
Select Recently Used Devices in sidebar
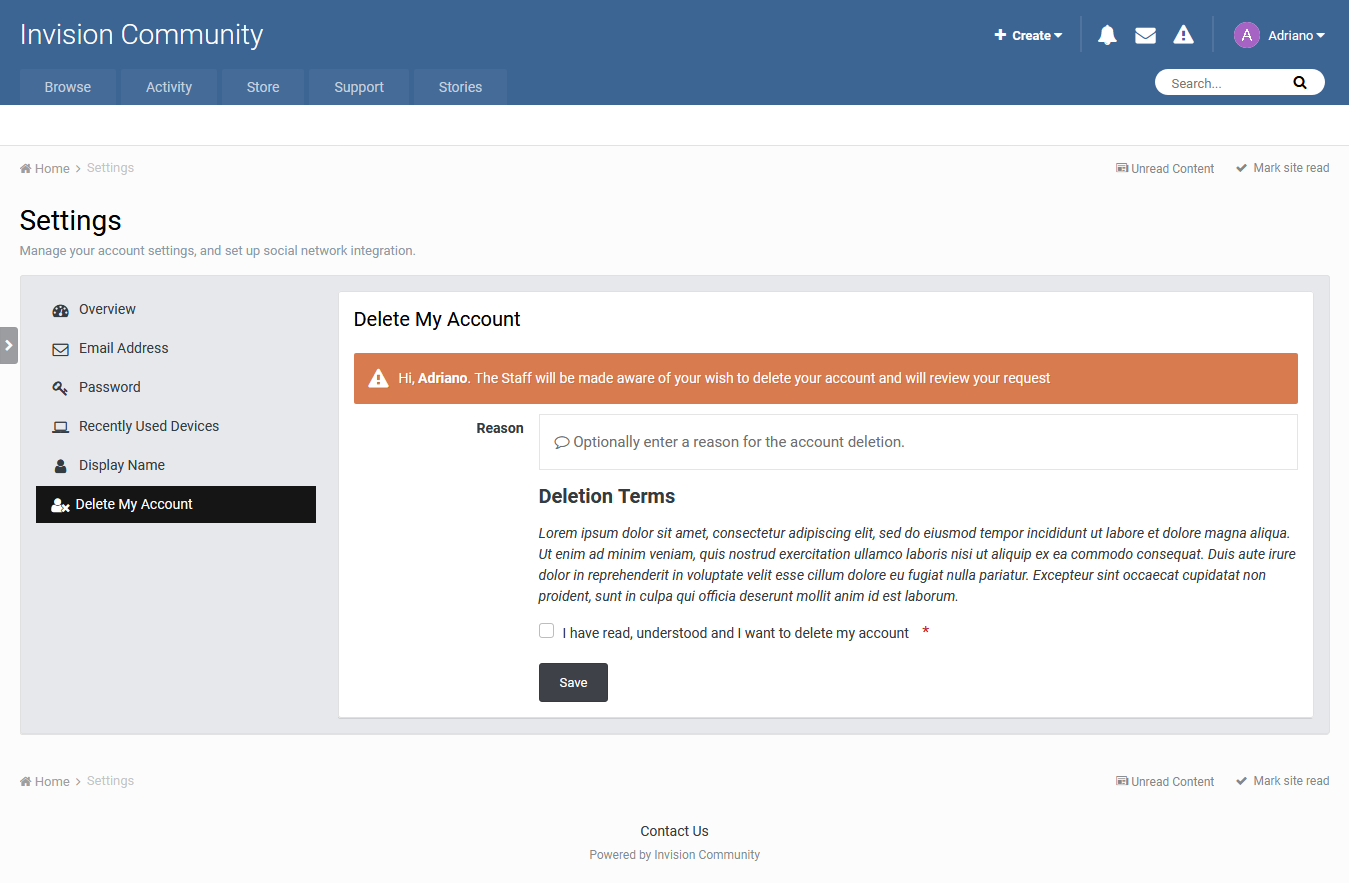[x=176, y=427]
